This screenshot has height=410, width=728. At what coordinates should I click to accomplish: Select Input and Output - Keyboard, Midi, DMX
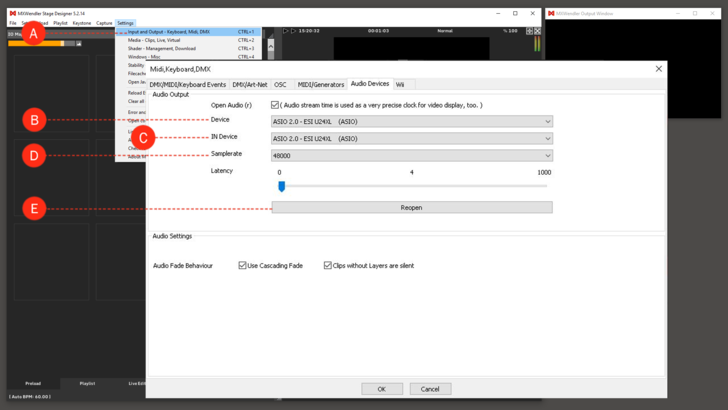point(188,32)
